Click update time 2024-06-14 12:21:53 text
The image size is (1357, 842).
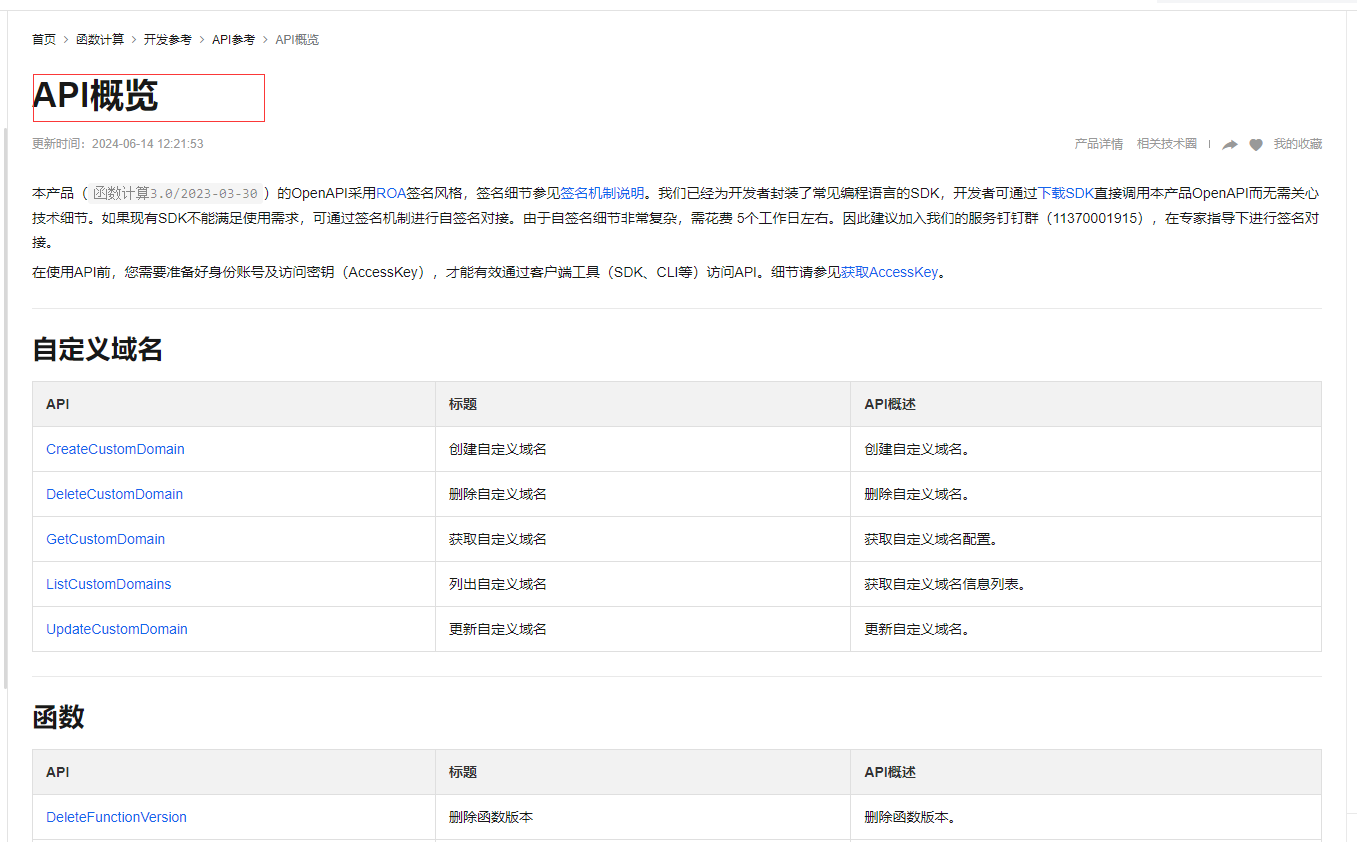117,144
